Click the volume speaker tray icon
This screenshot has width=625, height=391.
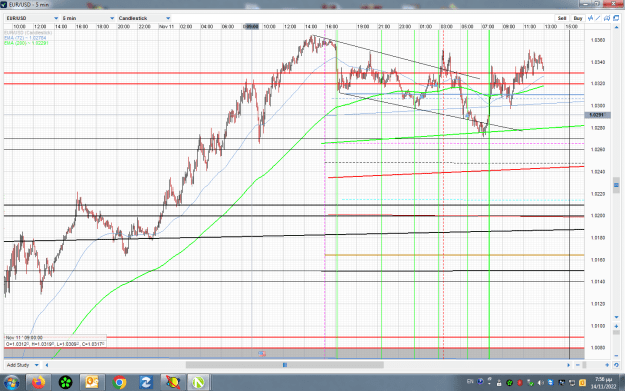[541, 383]
